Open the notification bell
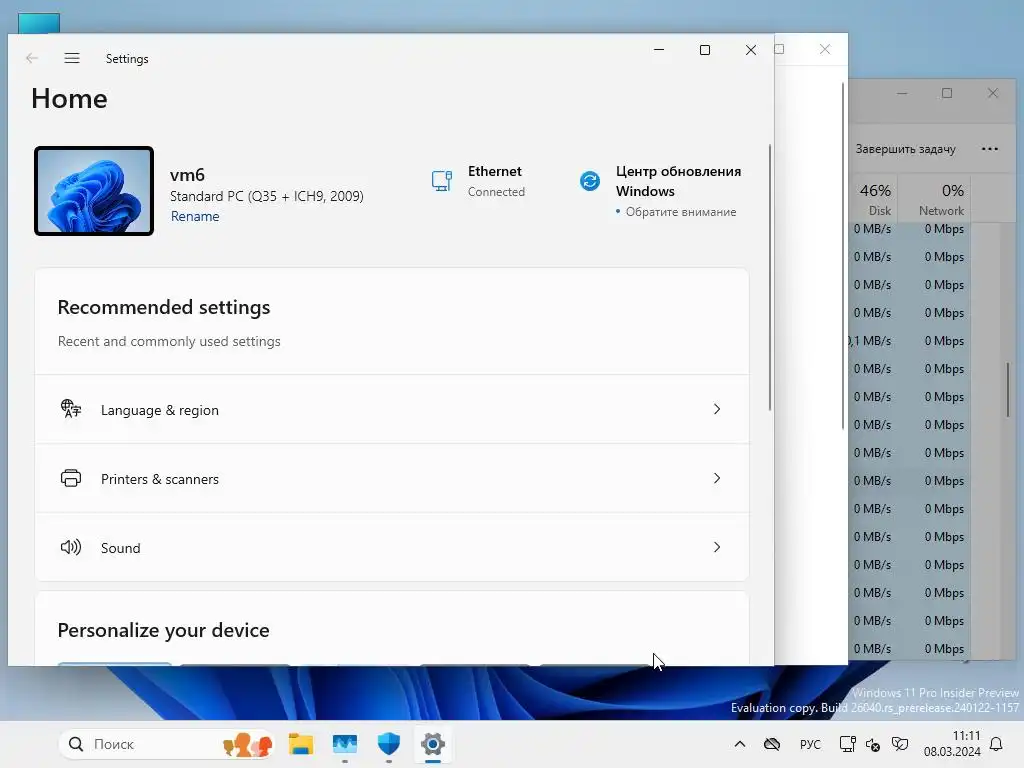1024x768 pixels. 996,744
